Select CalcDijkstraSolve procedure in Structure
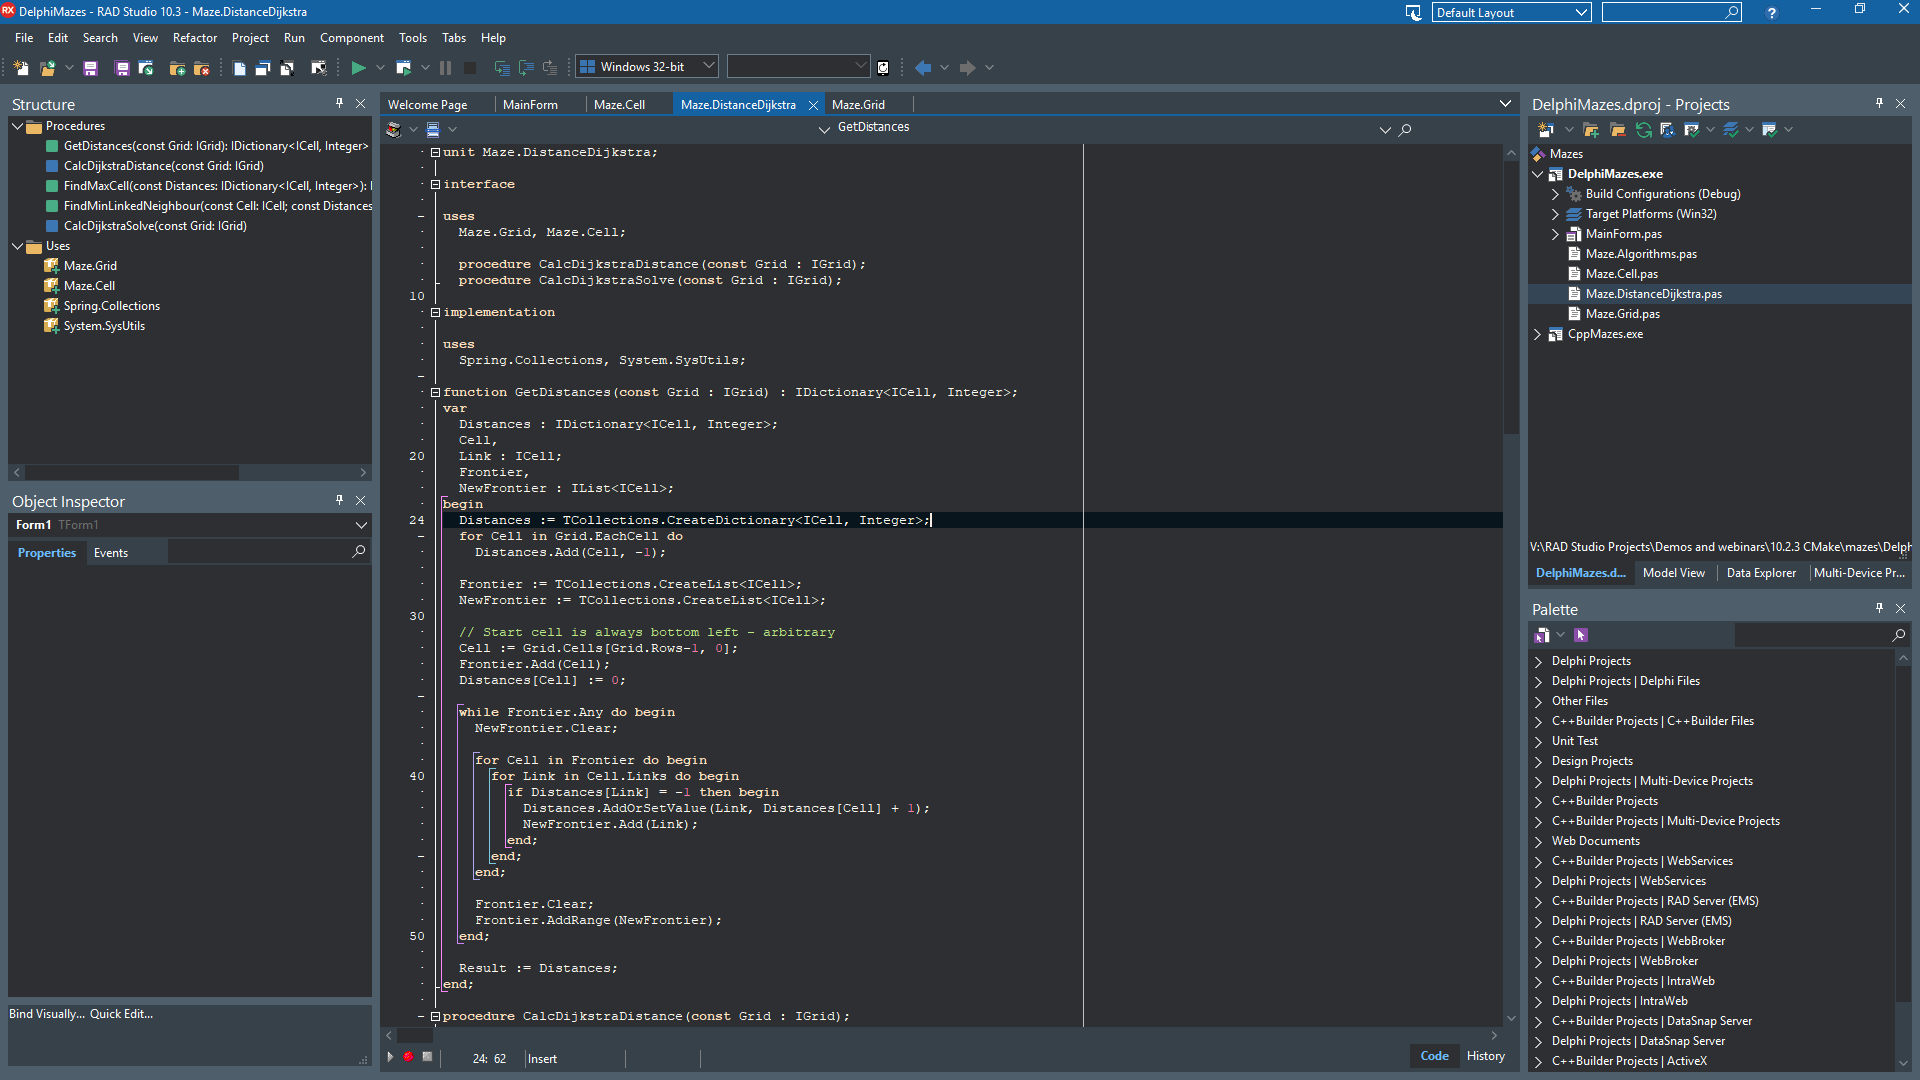 point(155,226)
